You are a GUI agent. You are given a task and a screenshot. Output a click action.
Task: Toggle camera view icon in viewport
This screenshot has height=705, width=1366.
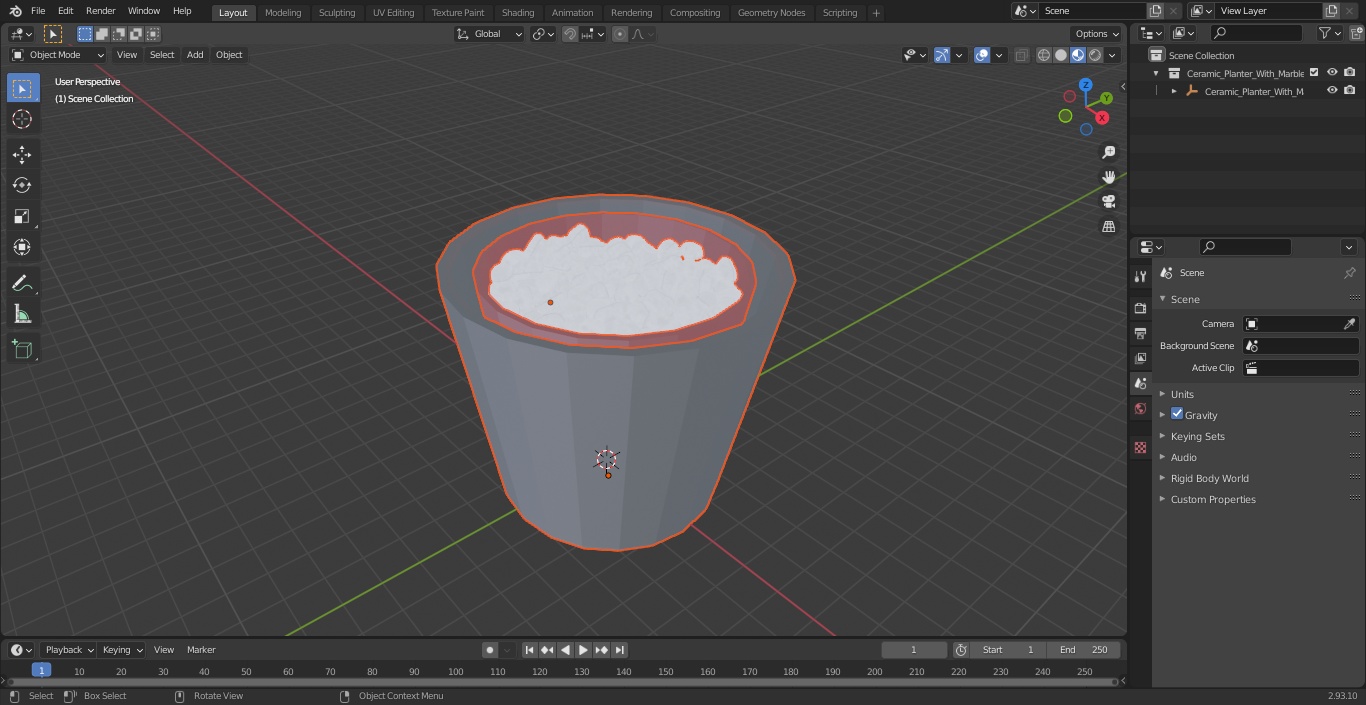pos(1108,202)
